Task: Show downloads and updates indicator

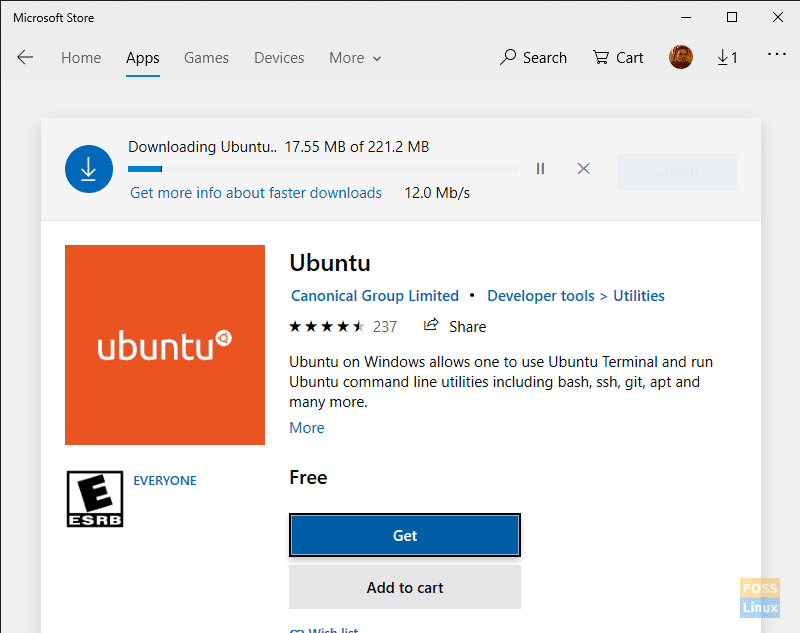Action: coord(727,57)
